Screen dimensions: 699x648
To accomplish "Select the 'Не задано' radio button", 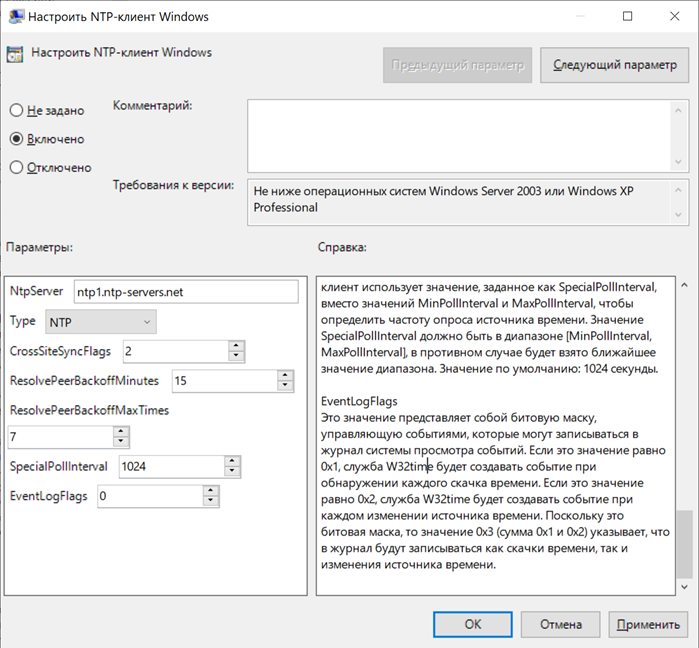I will [x=16, y=110].
